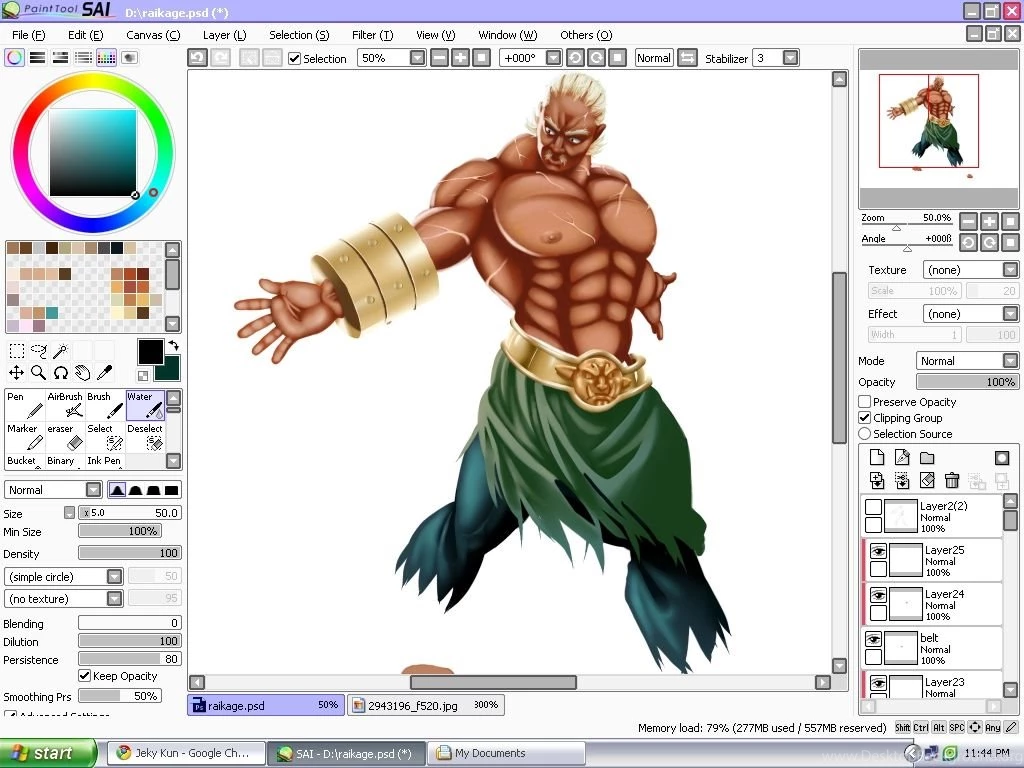Hide Layer25 with its eye icon
The height and width of the screenshot is (768, 1024).
click(878, 551)
